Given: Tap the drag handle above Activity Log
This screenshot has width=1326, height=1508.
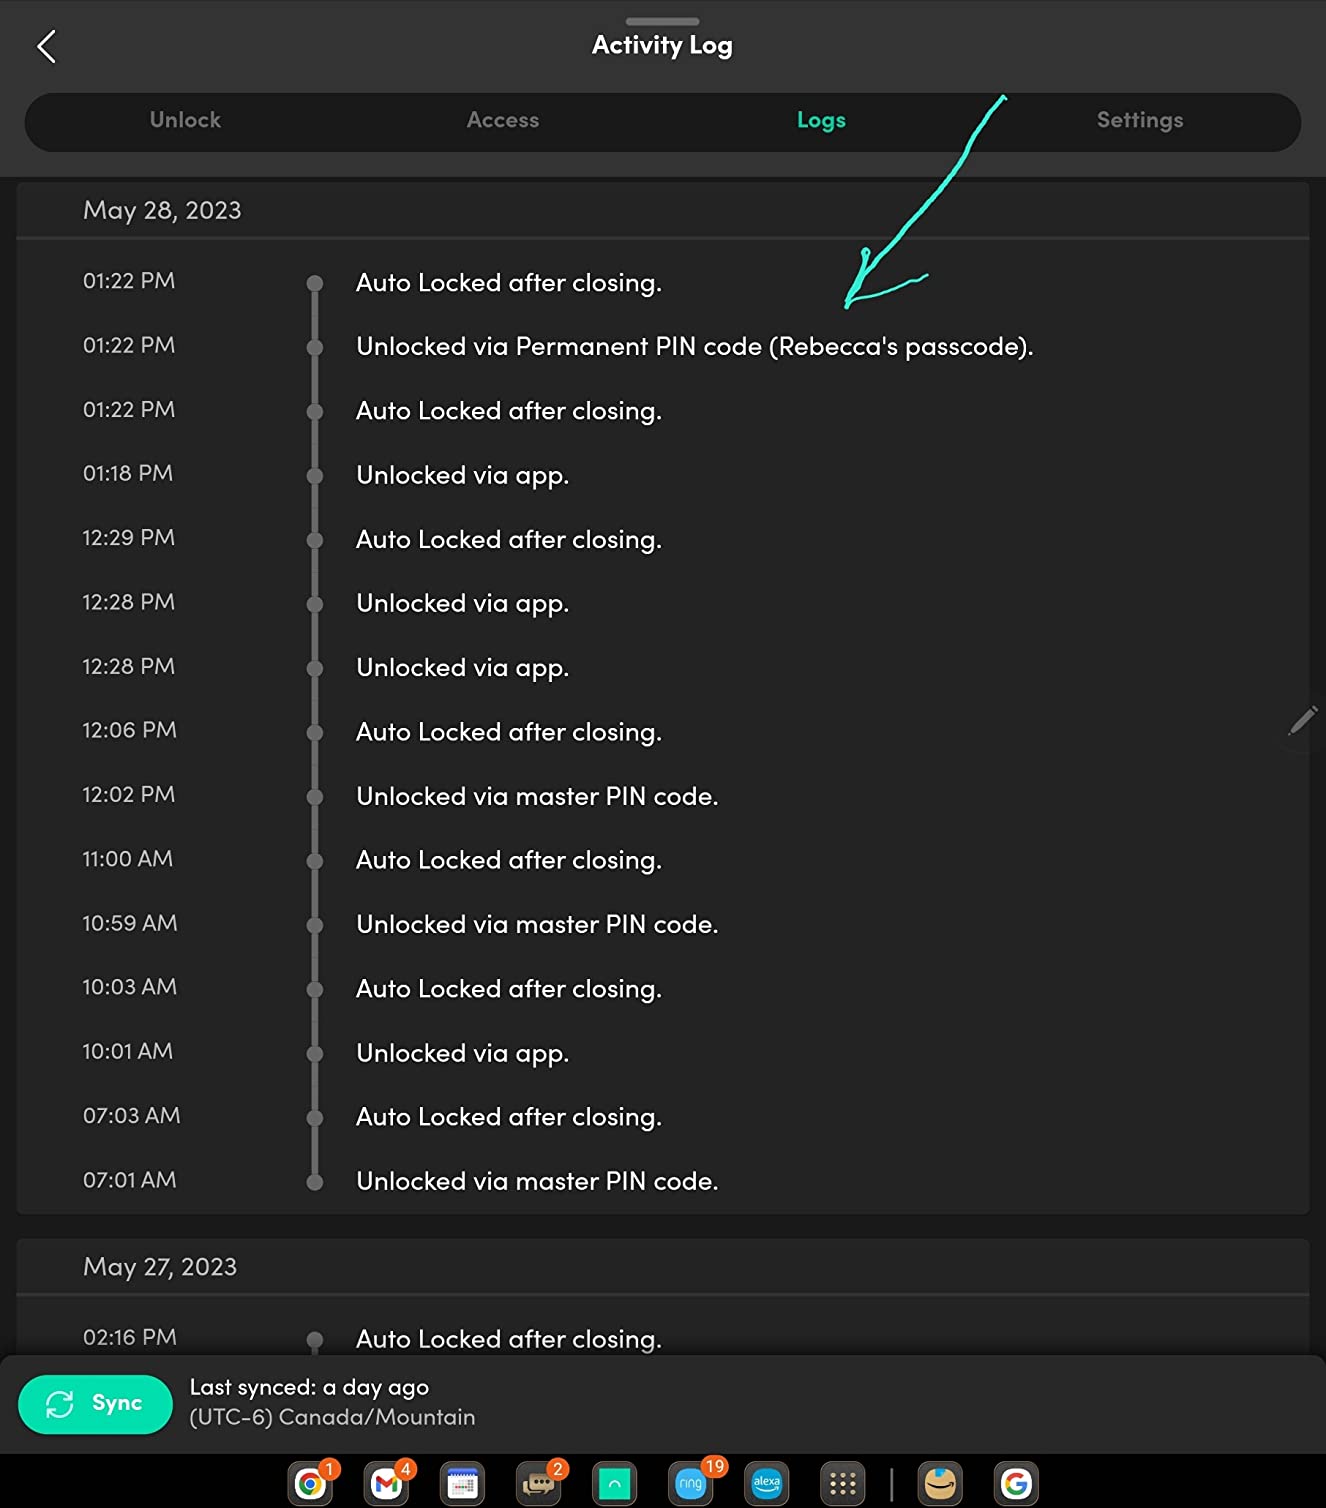Looking at the screenshot, I should pyautogui.click(x=662, y=21).
